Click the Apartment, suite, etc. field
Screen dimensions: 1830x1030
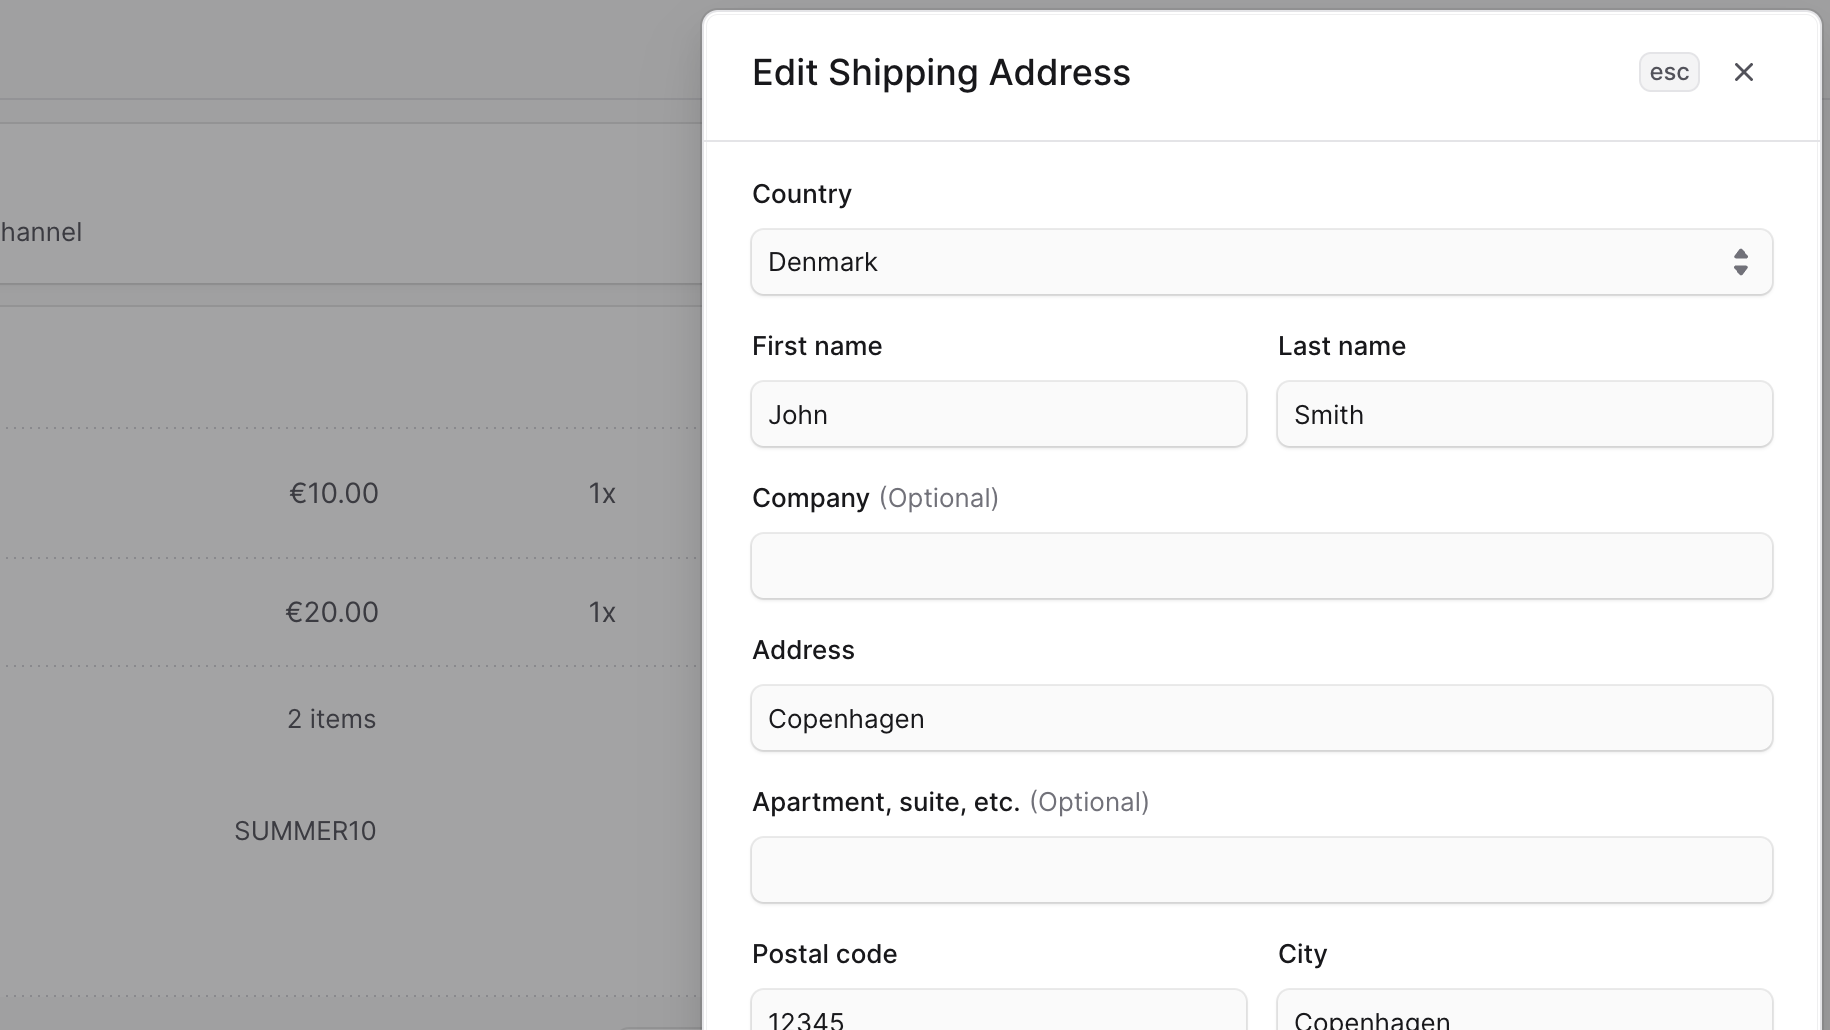click(1261, 870)
